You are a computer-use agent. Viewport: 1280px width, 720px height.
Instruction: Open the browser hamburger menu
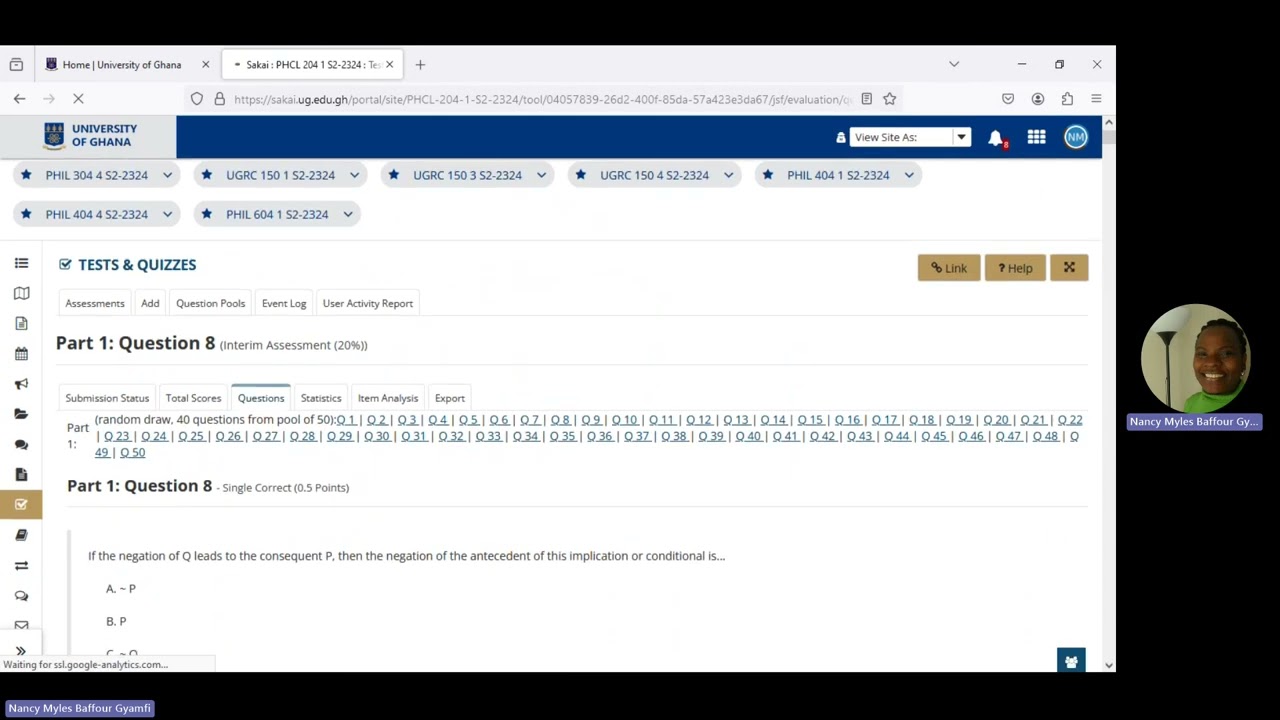[x=1096, y=99]
